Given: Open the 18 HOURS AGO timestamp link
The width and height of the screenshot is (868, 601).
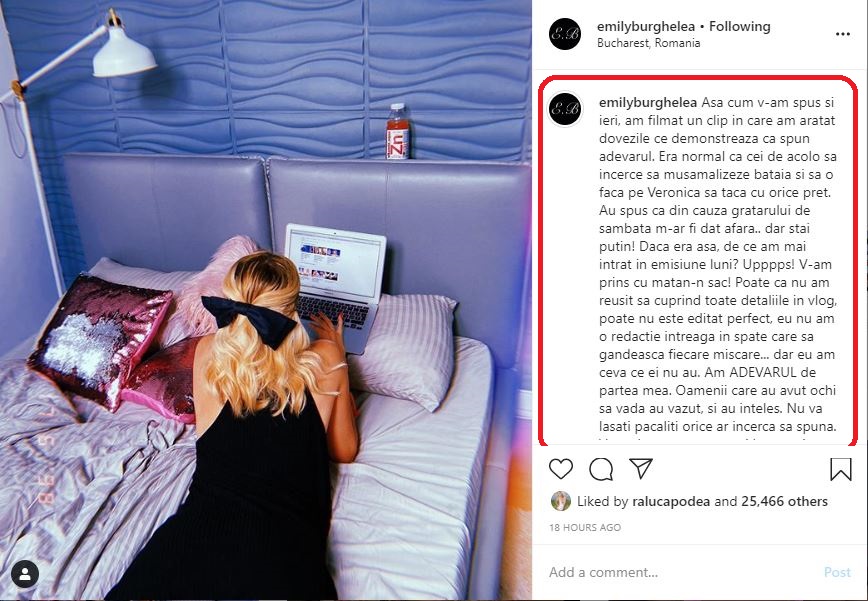Looking at the screenshot, I should pyautogui.click(x=585, y=527).
